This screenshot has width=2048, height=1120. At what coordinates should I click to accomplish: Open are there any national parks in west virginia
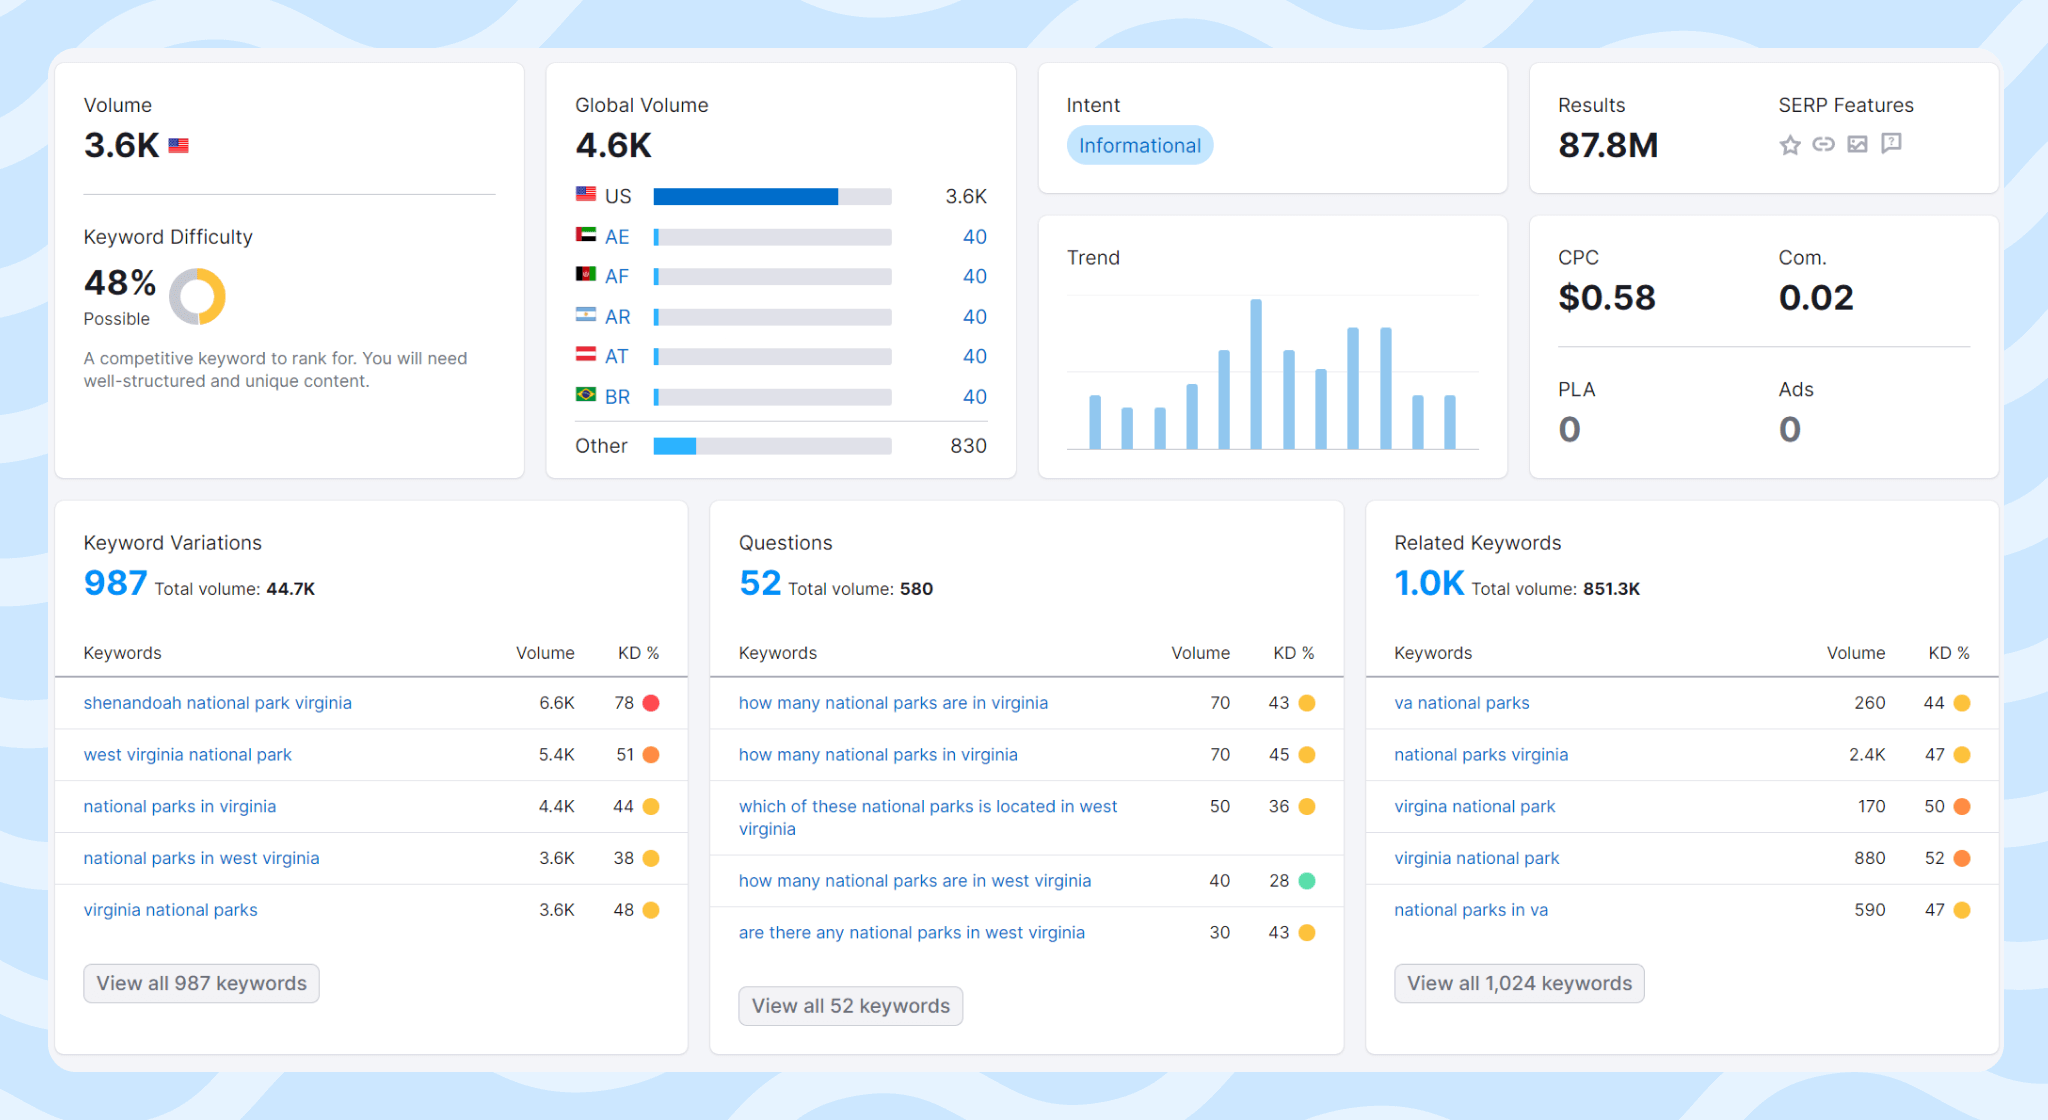click(x=912, y=933)
